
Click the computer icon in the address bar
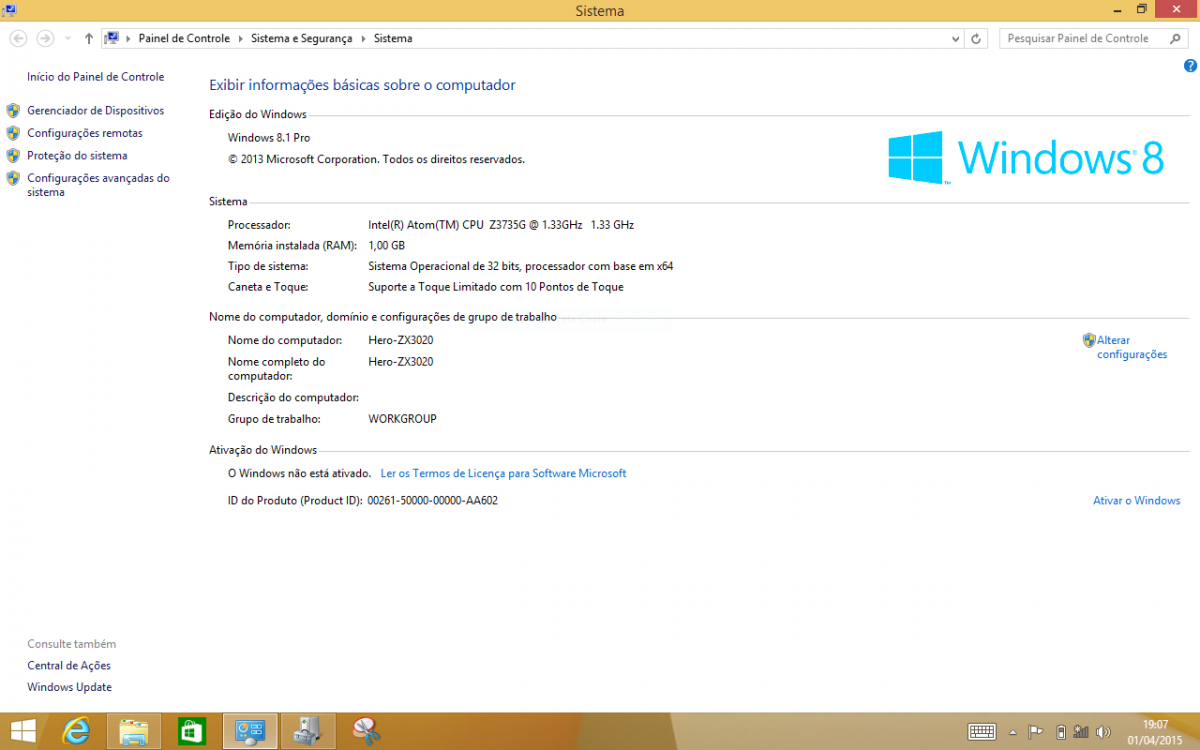point(113,38)
